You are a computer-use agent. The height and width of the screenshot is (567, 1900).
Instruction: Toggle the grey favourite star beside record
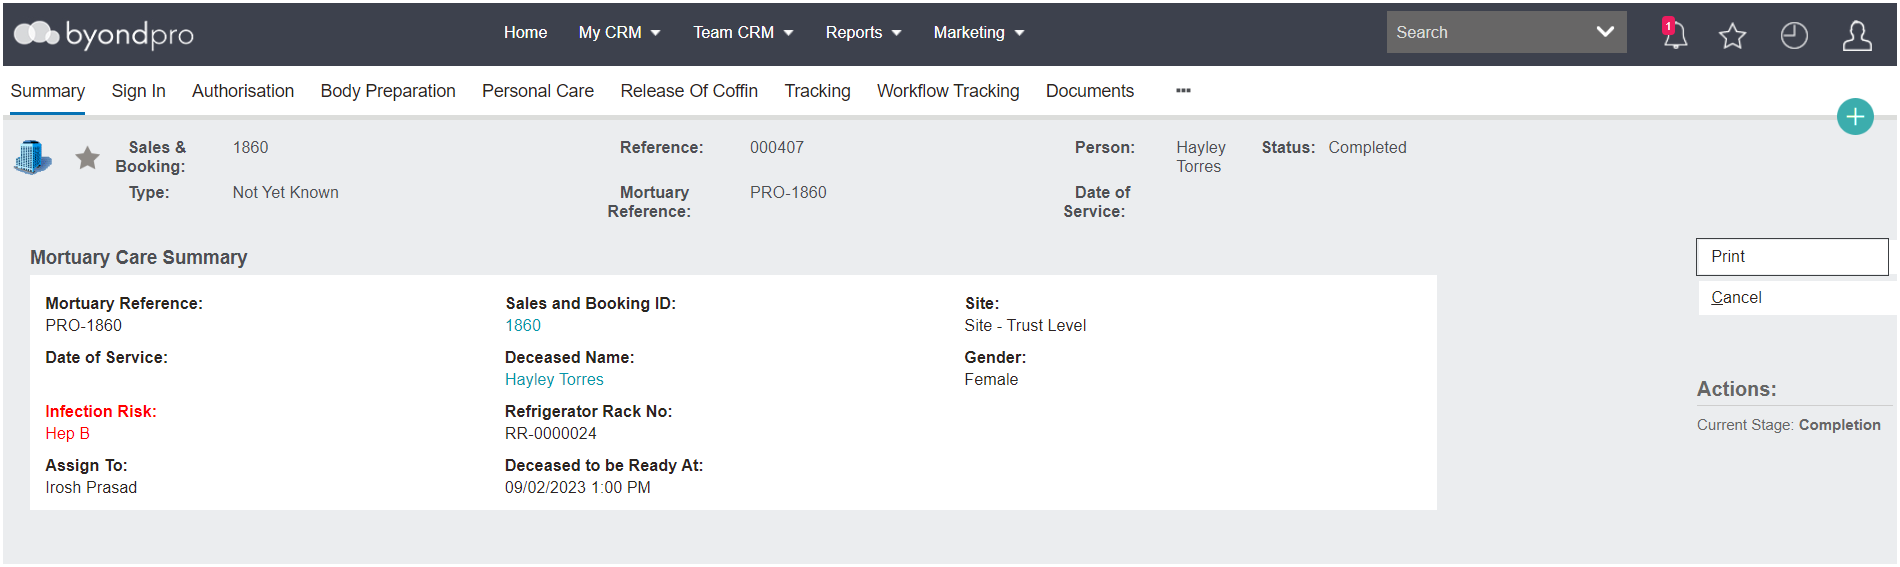click(x=88, y=157)
